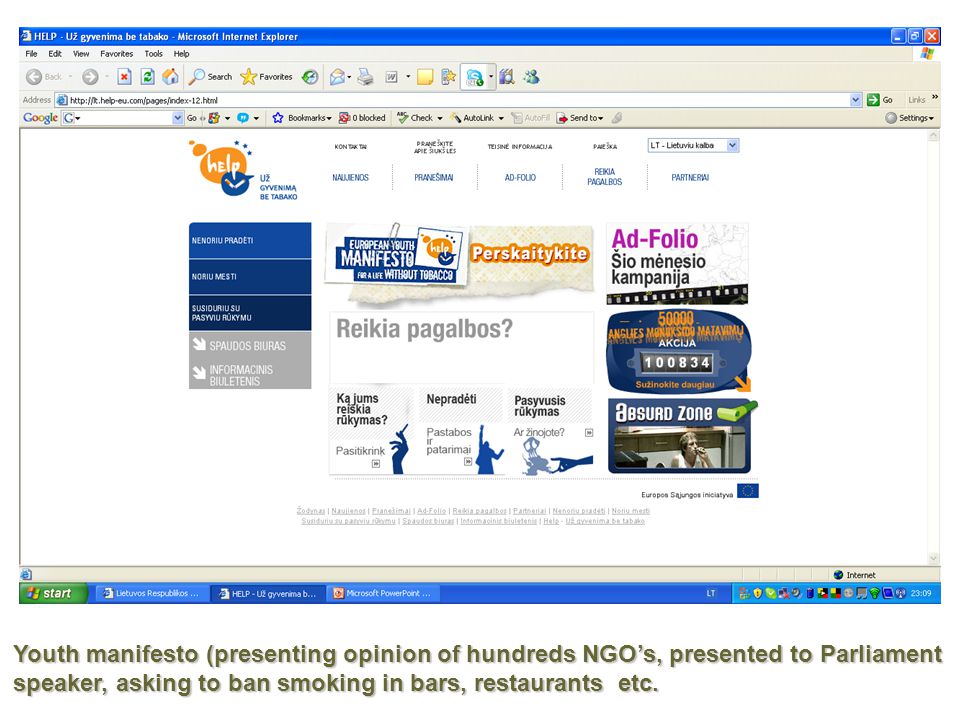Image resolution: width=960 pixels, height=720 pixels.
Task: Click the yellow Discuss note icon
Action: 424,77
